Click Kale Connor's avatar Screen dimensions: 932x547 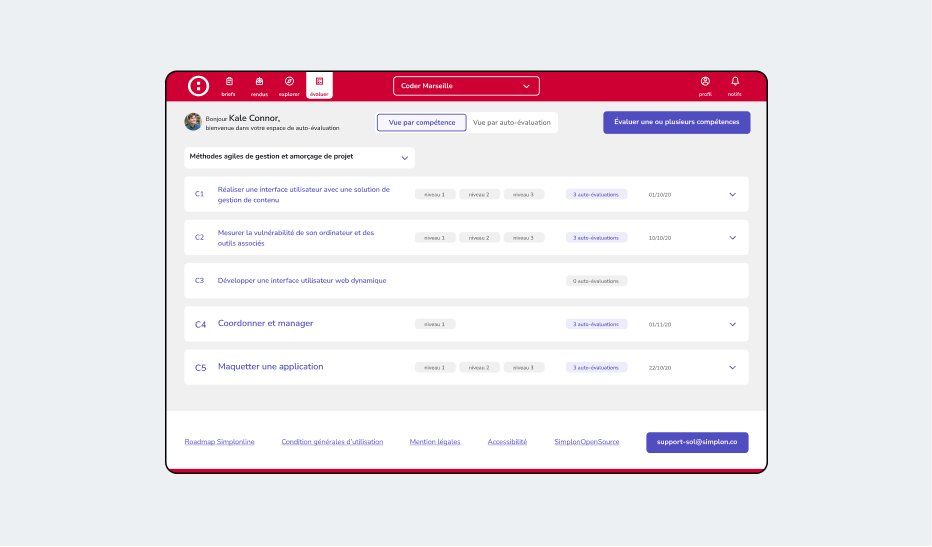tap(193, 122)
